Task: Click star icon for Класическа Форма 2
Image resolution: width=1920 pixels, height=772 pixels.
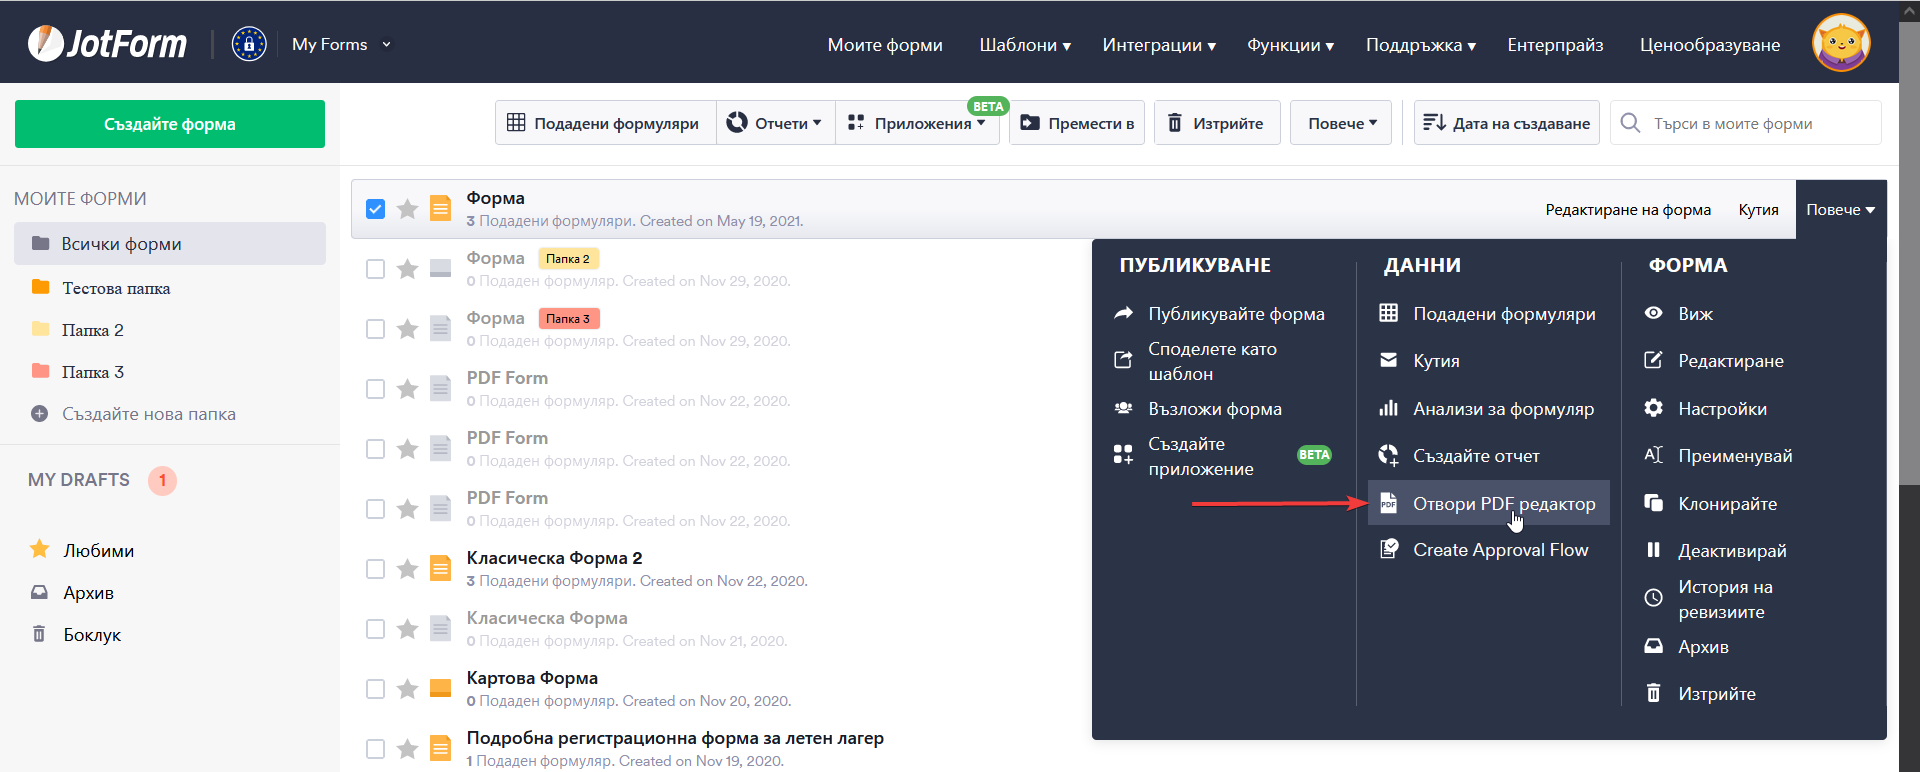Action: pyautogui.click(x=407, y=569)
